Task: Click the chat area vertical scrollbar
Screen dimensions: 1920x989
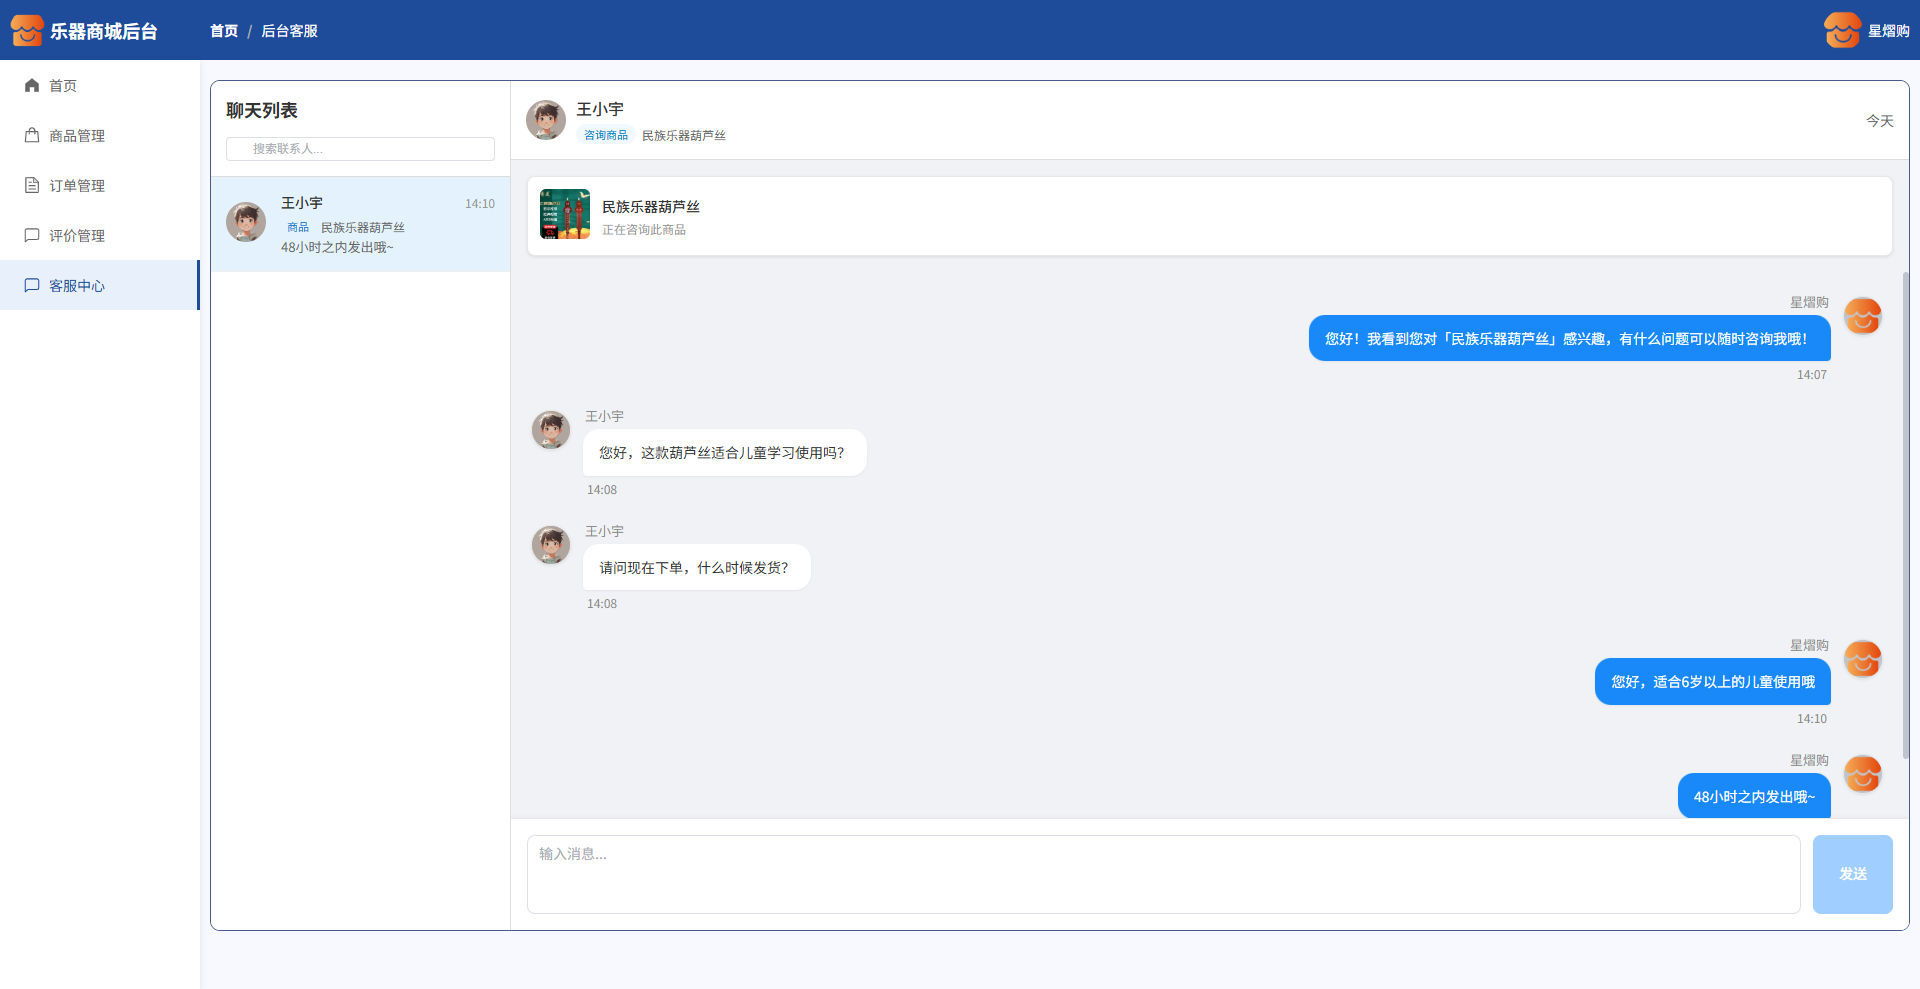Action: tap(1905, 515)
